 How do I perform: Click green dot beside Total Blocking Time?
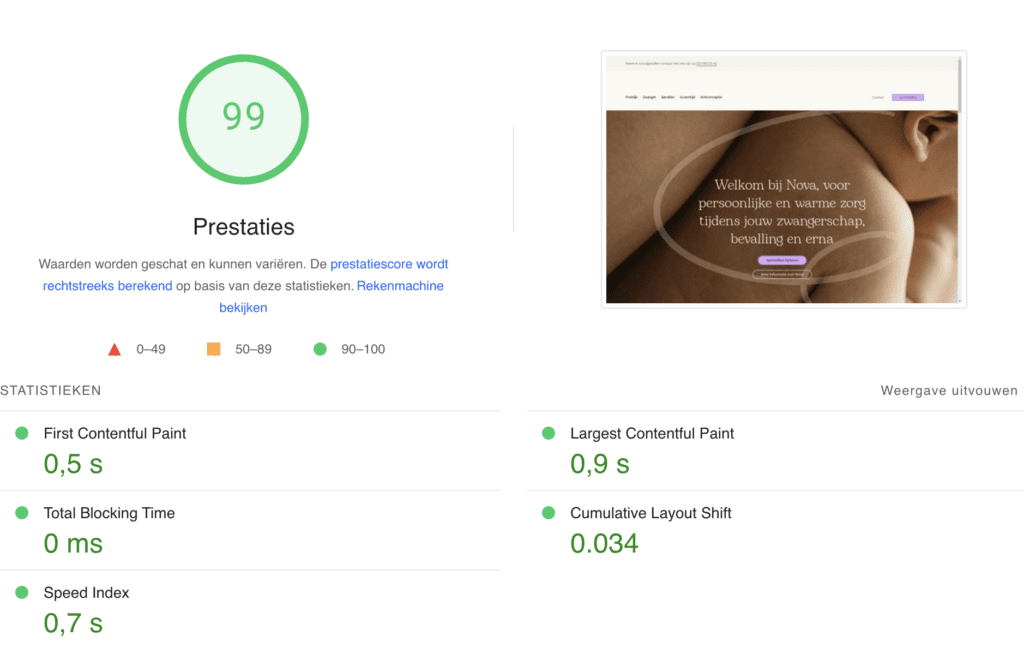click(x=22, y=513)
